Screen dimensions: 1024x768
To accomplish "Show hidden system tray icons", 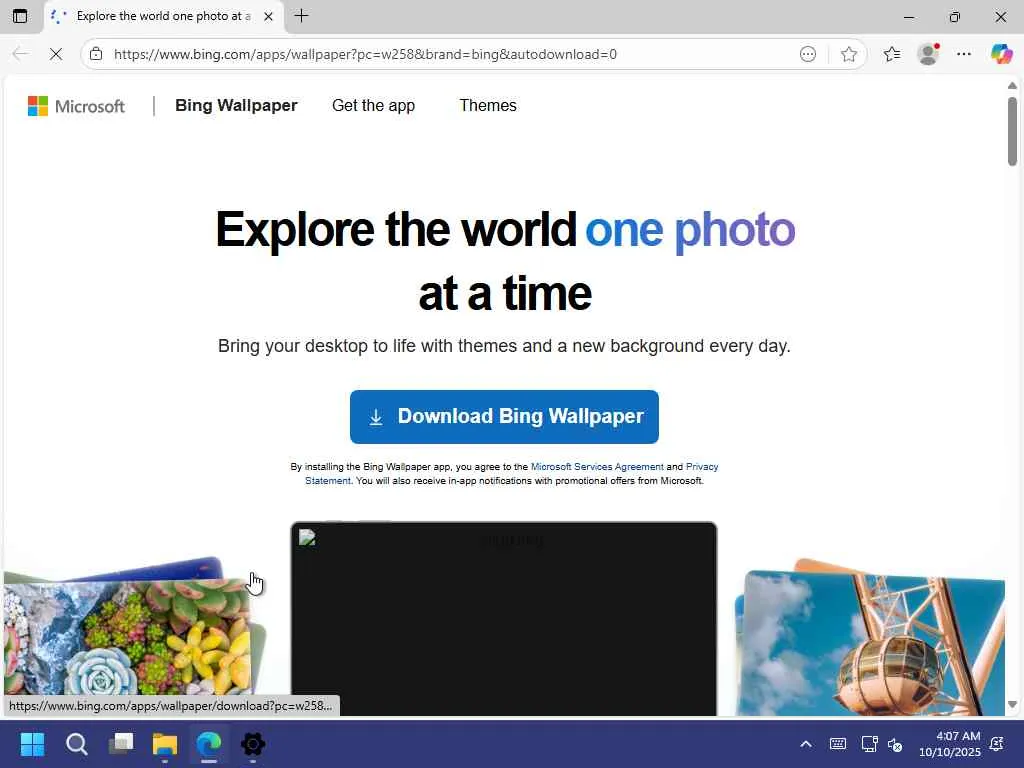I will 806,744.
